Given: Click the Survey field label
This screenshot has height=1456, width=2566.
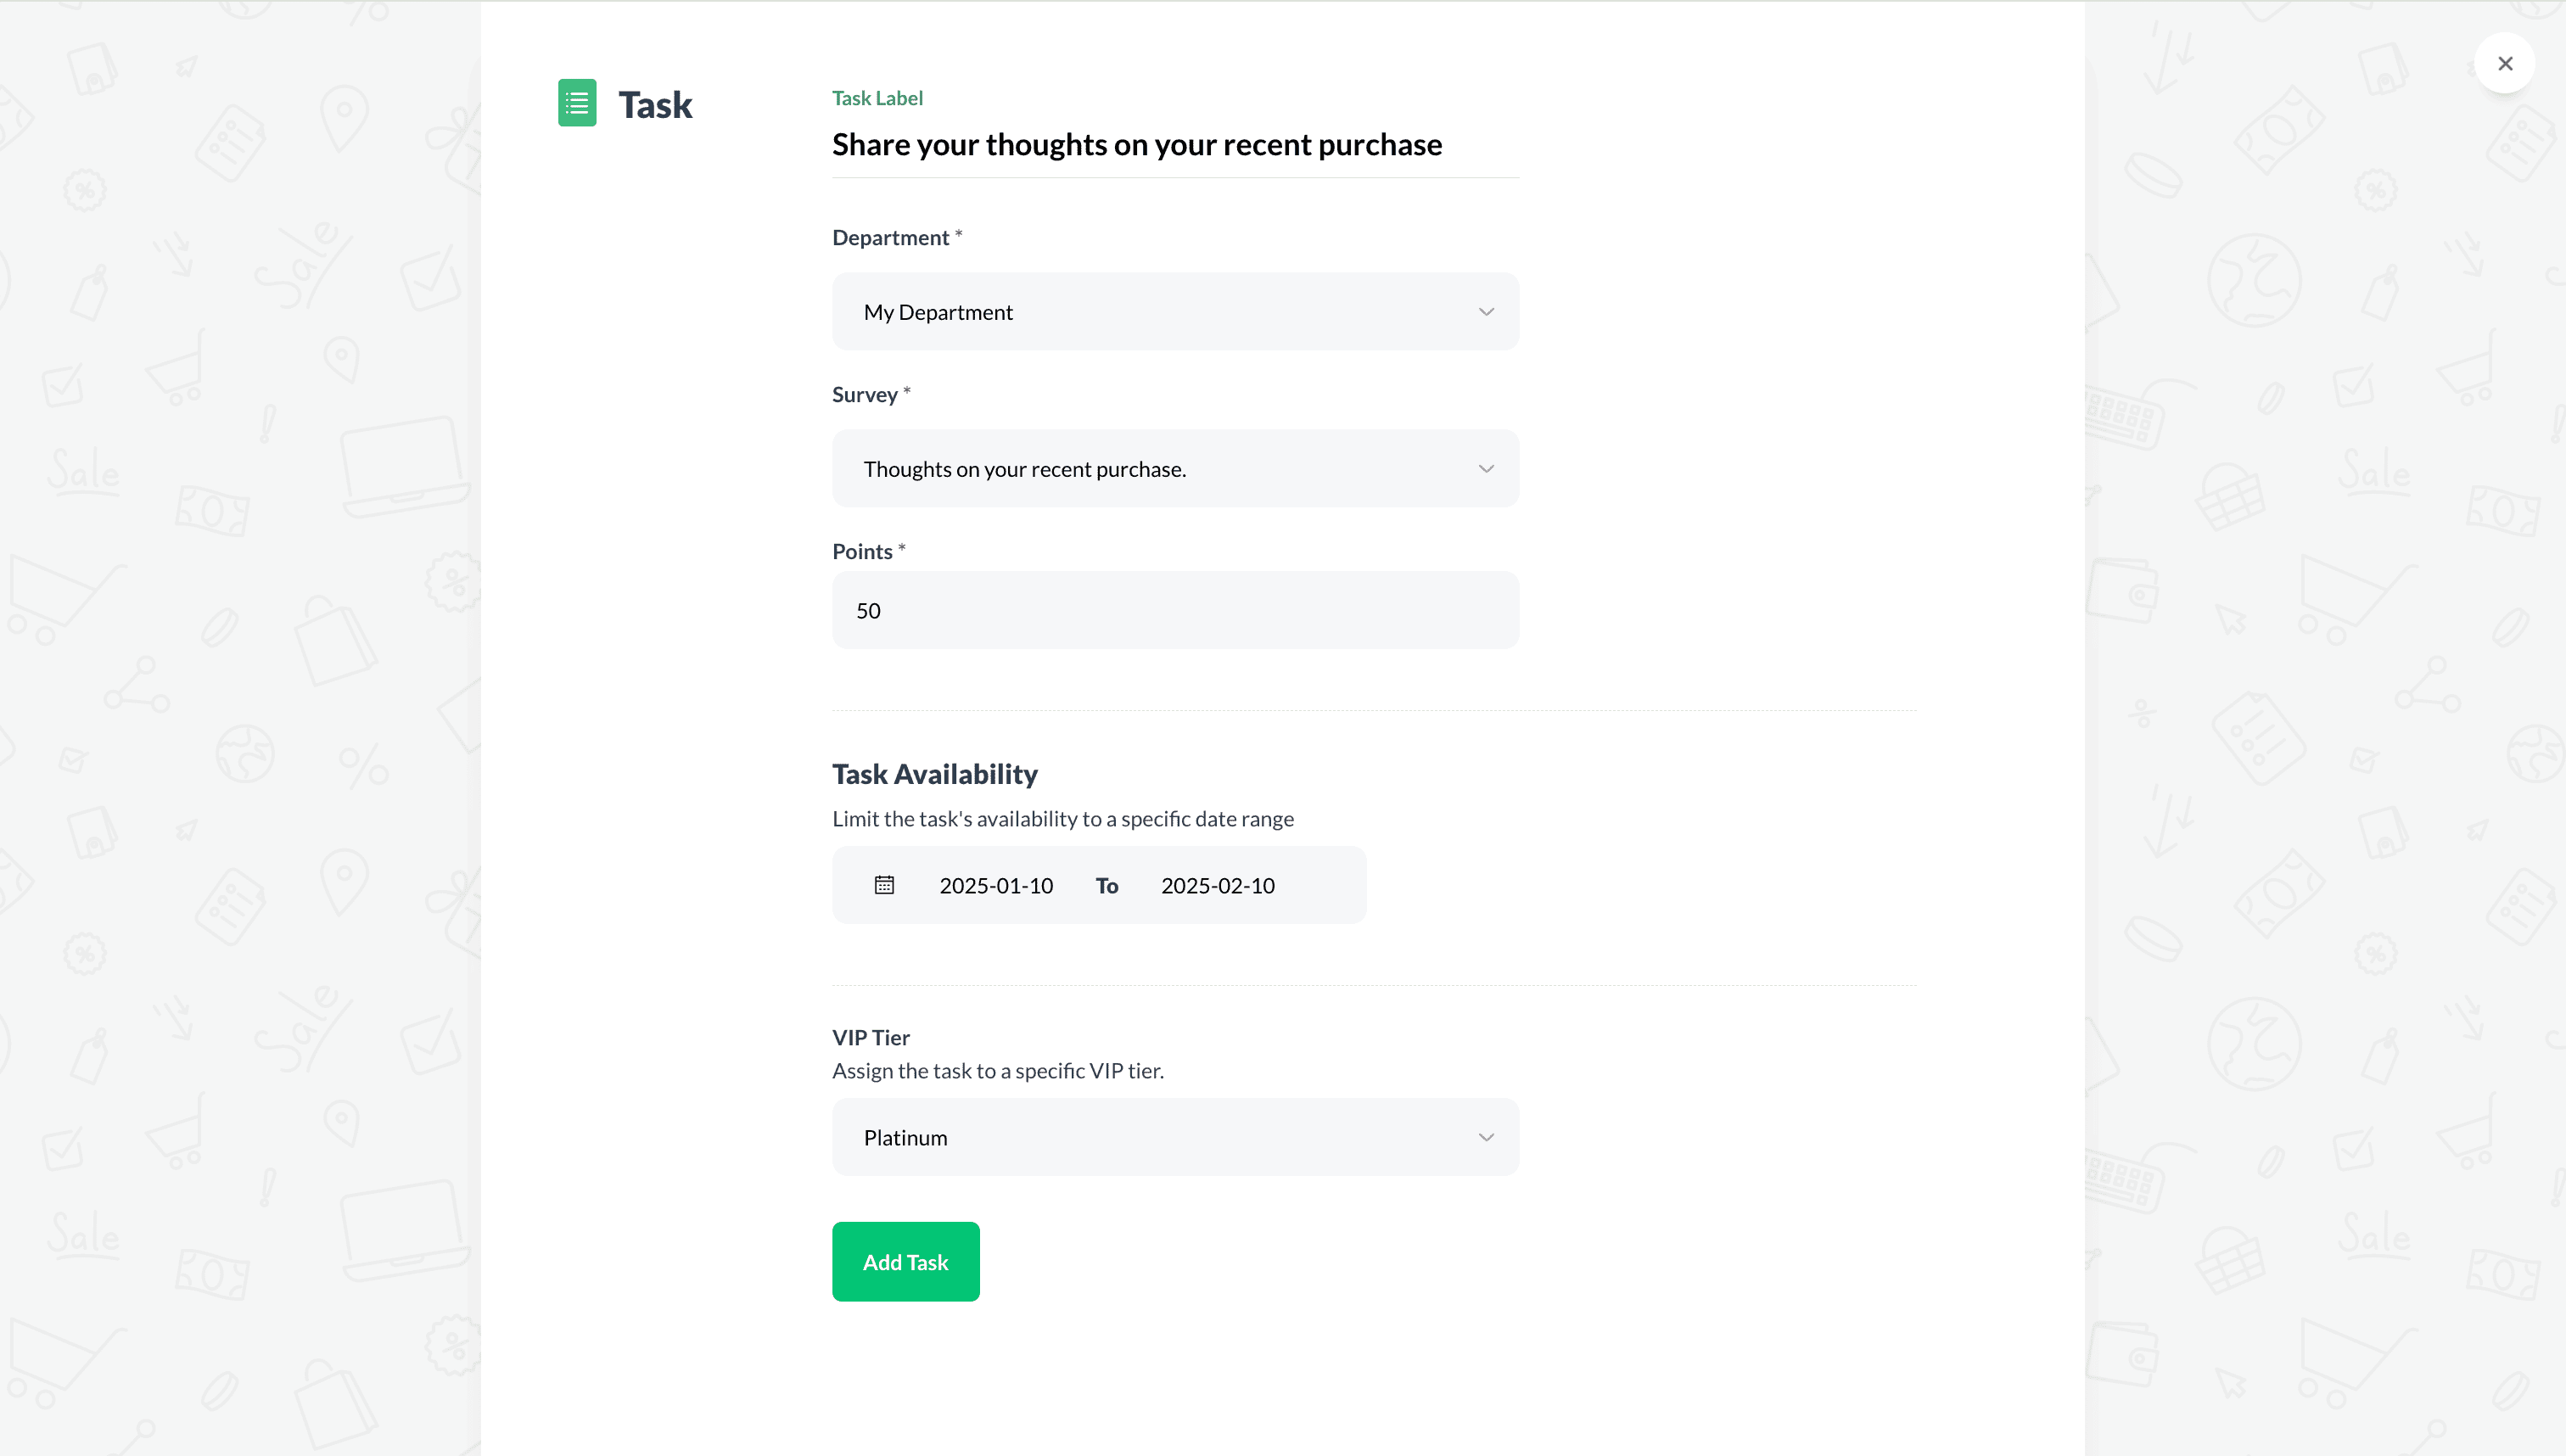Looking at the screenshot, I should coord(864,395).
